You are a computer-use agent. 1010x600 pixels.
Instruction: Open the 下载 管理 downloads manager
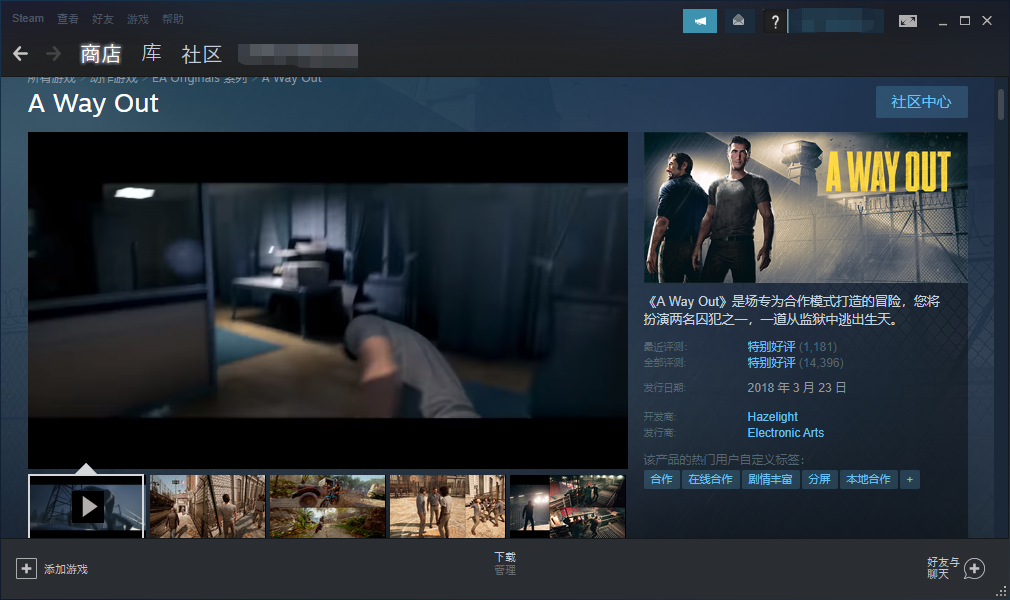pyautogui.click(x=505, y=563)
